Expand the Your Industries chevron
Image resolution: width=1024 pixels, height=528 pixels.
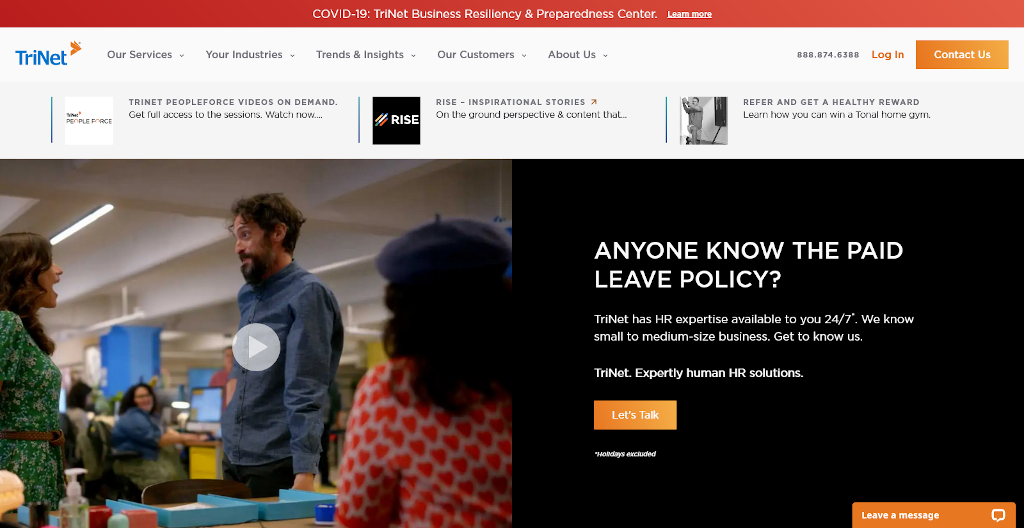[293, 56]
